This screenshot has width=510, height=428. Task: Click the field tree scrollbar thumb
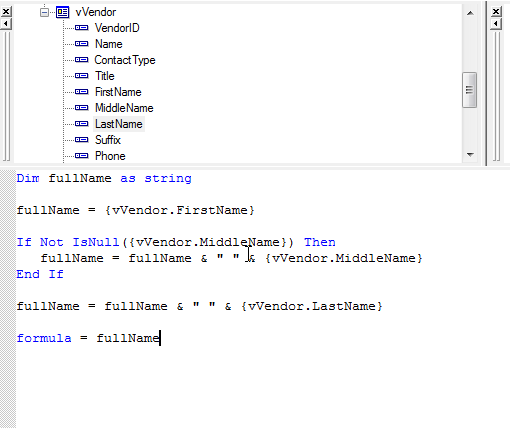click(469, 90)
